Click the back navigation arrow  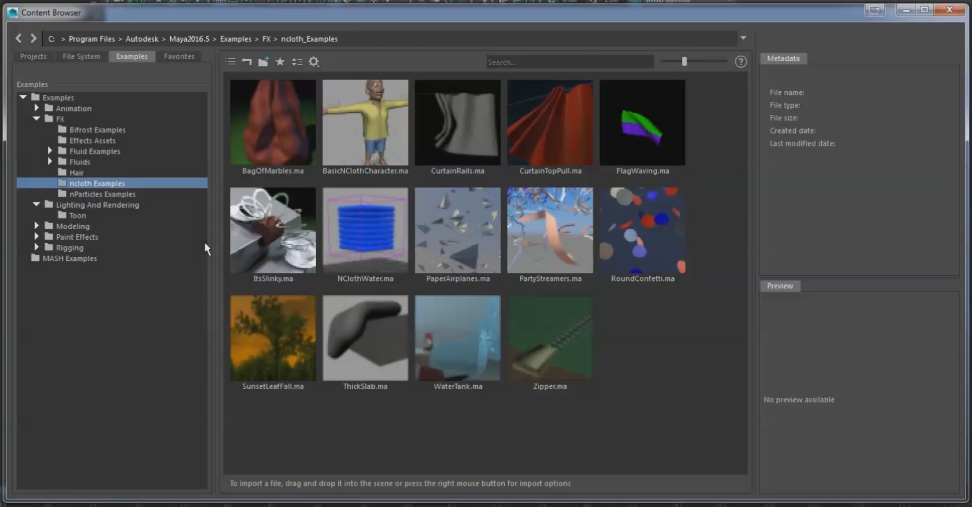[19, 38]
